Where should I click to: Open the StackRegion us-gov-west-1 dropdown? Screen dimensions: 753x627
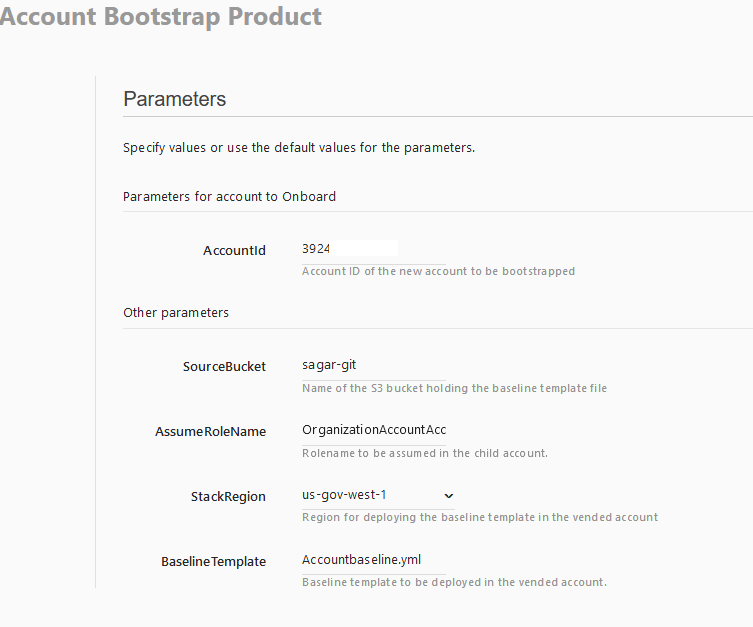378,495
